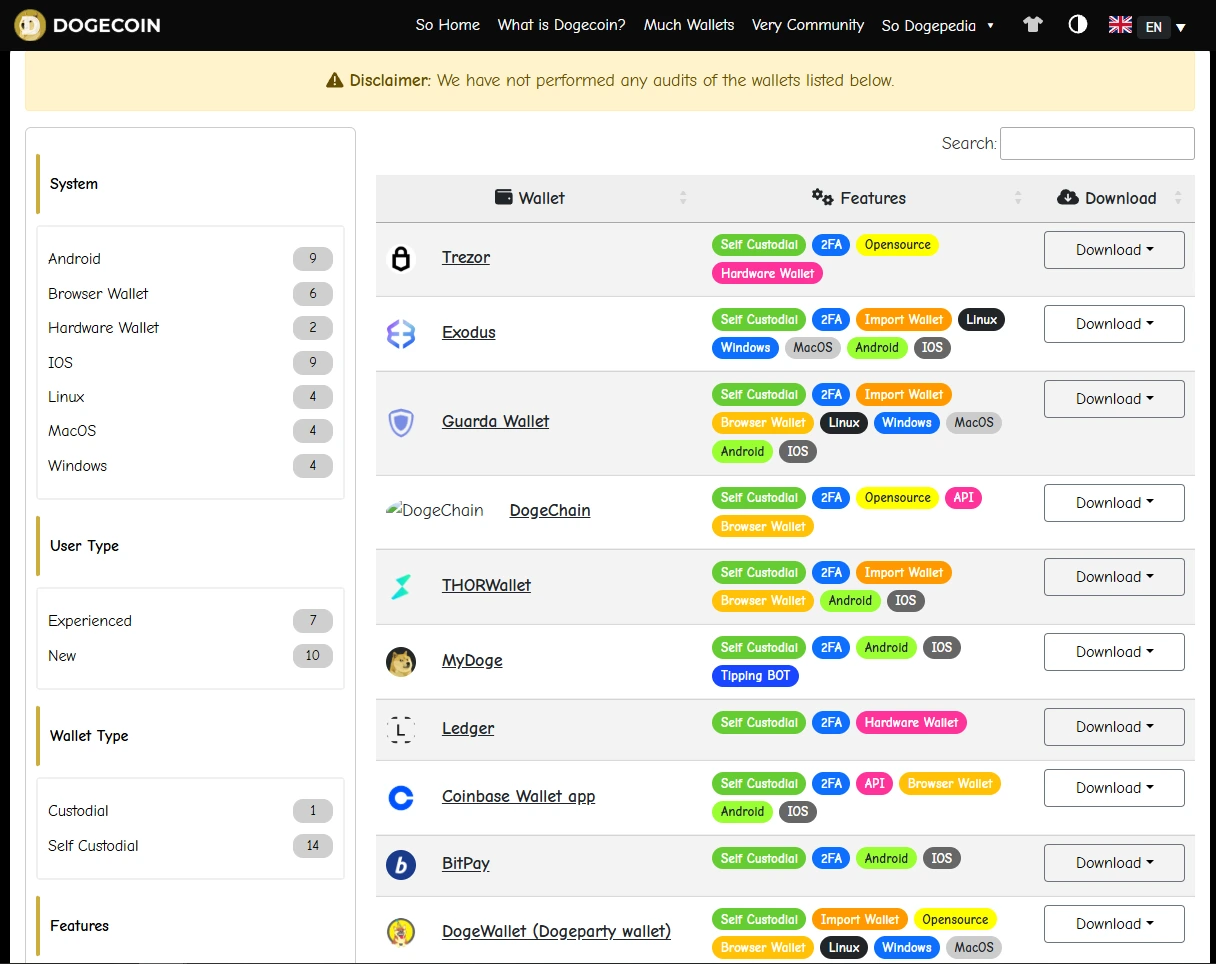This screenshot has width=1216, height=964.
Task: Click the Dogecoin logo icon in the navbar
Action: (29, 25)
